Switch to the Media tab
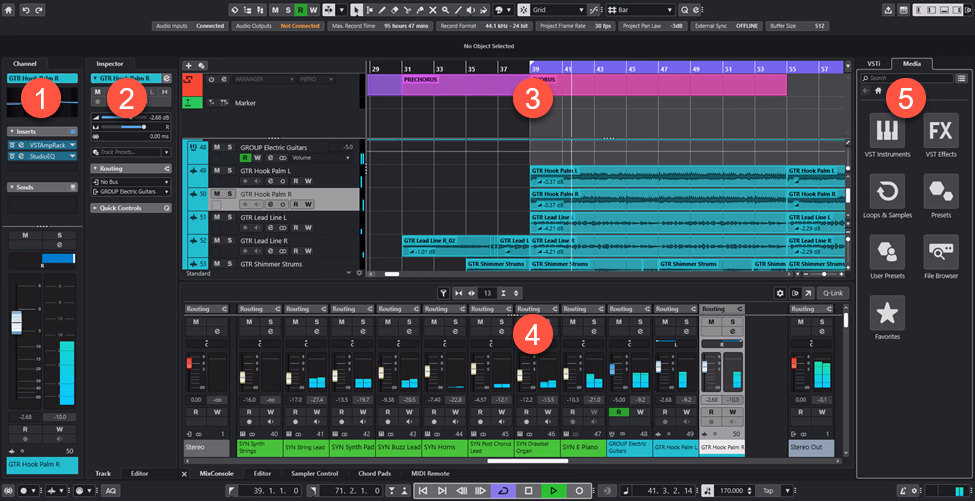Image resolution: width=975 pixels, height=502 pixels. click(x=912, y=63)
